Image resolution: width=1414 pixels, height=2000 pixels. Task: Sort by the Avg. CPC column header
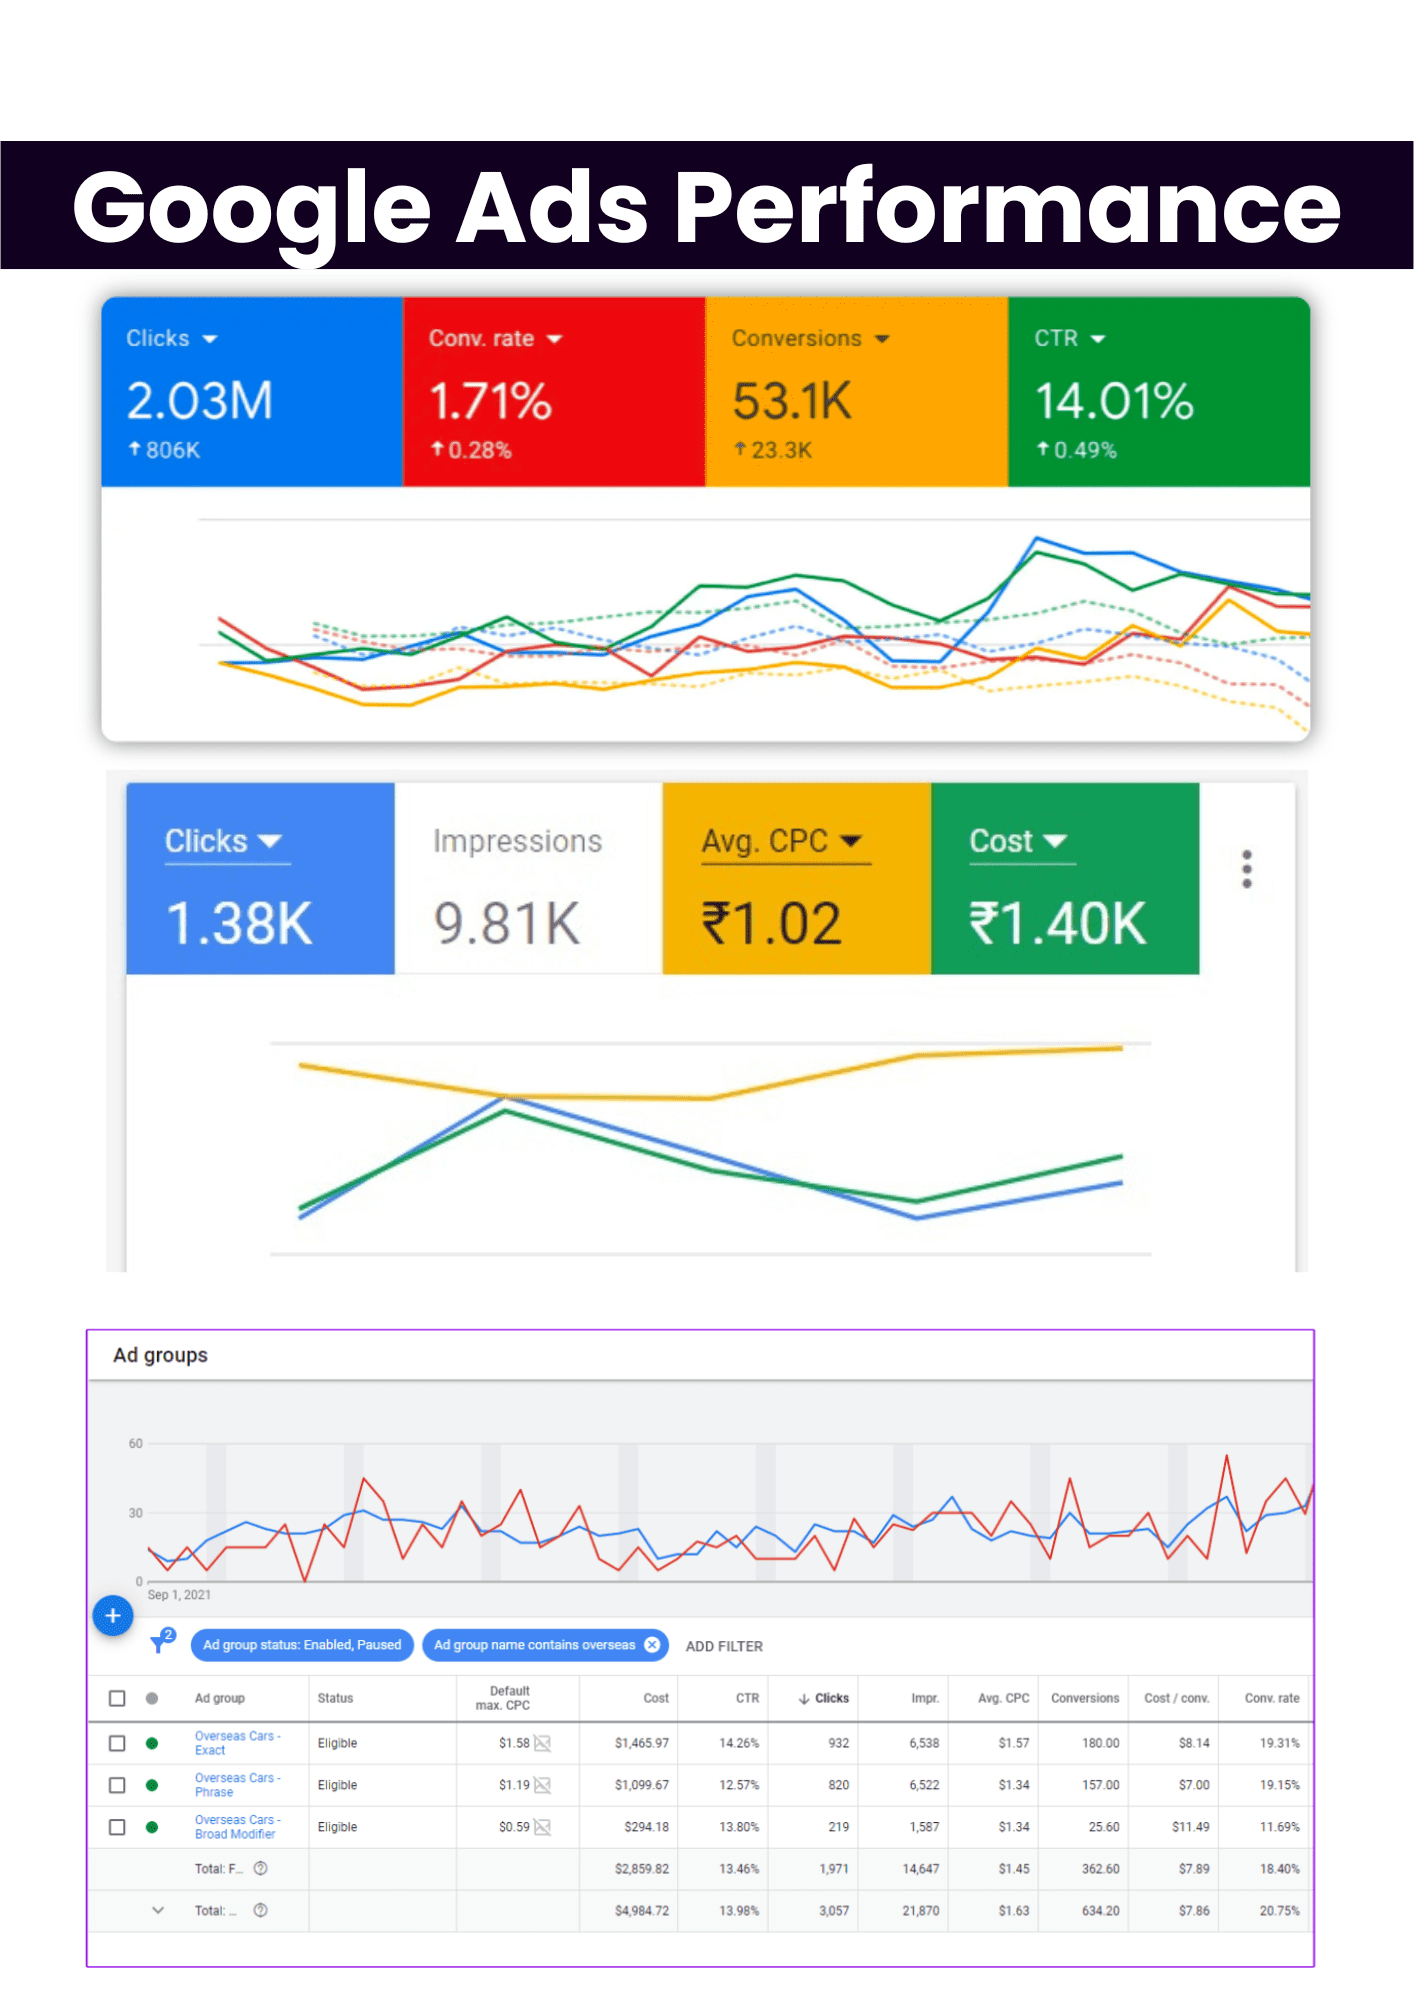tap(1003, 1698)
